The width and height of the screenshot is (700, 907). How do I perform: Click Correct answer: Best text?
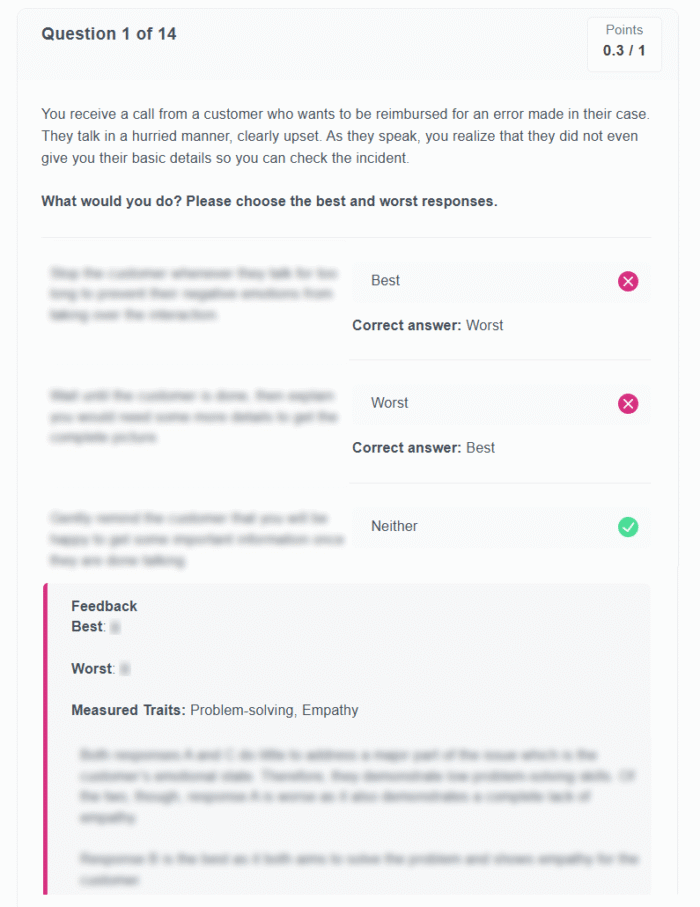tap(423, 448)
